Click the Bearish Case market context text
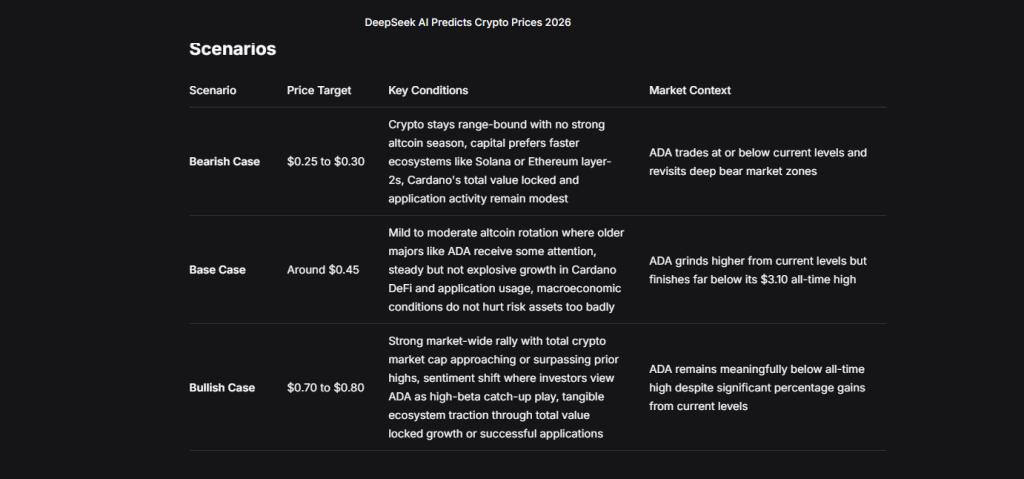 click(x=758, y=161)
